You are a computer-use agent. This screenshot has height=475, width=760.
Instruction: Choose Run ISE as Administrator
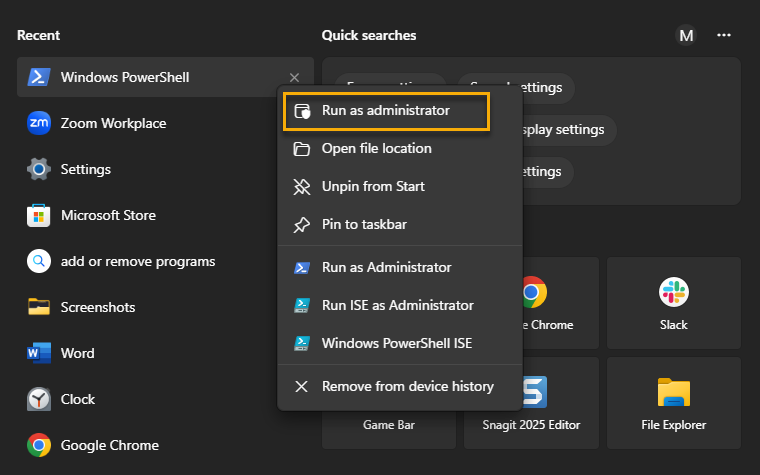[397, 305]
